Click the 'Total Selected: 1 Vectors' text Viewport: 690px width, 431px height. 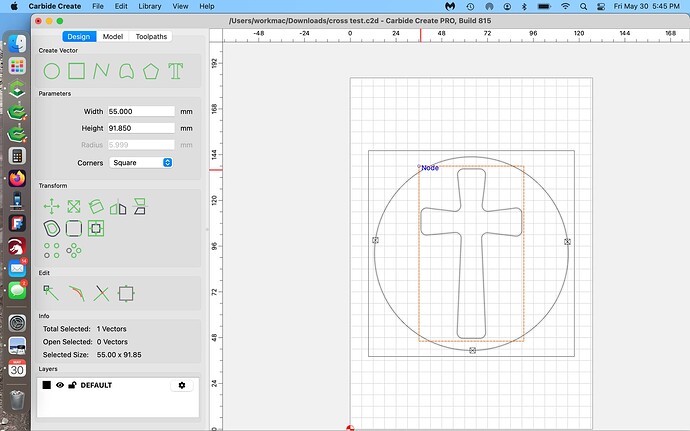pos(84,329)
